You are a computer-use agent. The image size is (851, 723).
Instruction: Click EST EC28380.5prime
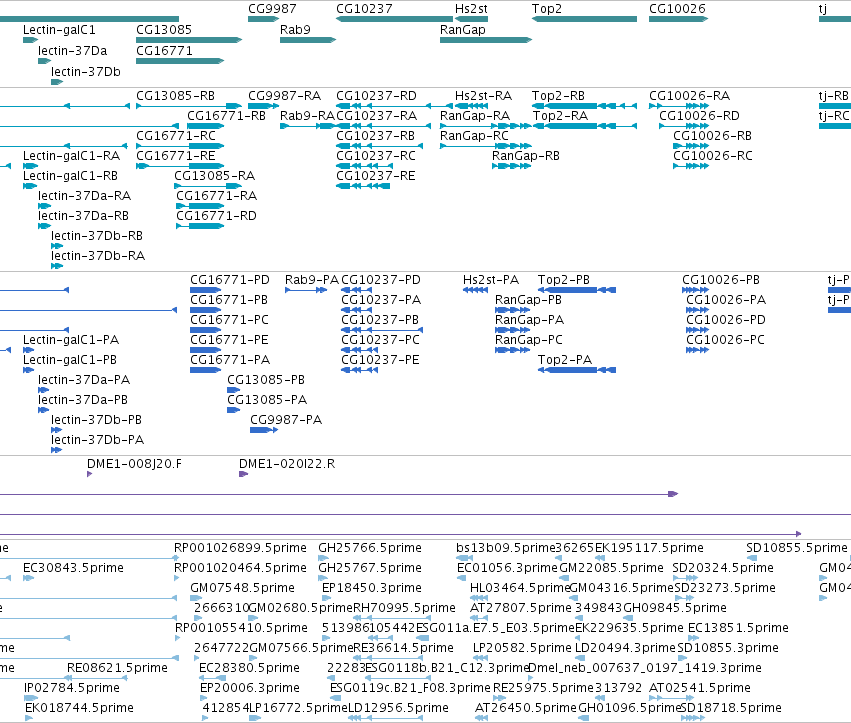[249, 668]
